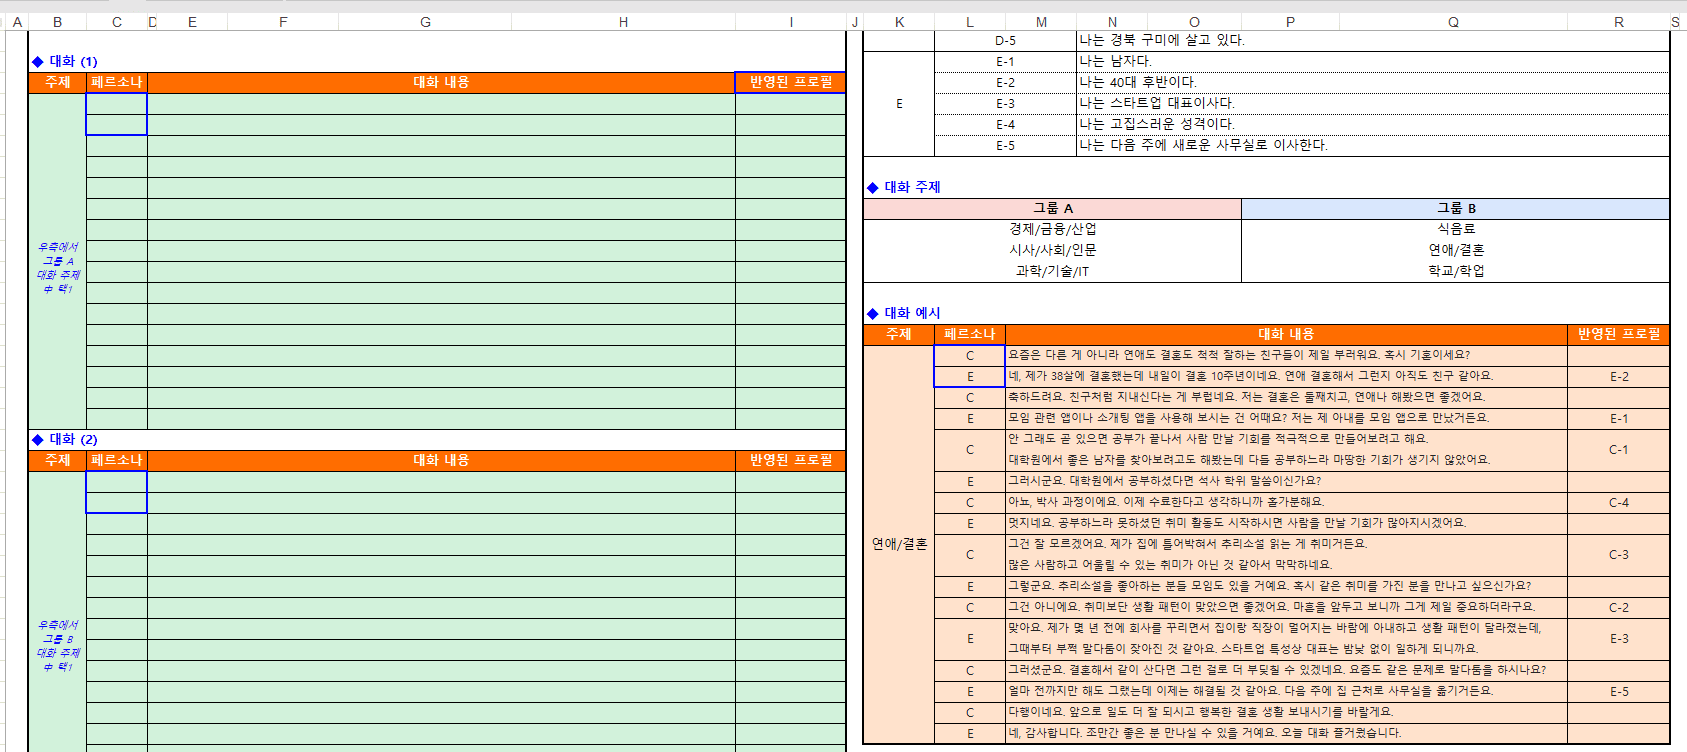Screen dimensions: 1687x752
Task: Select the last line '네, 감사합니다. 조만간'
Action: point(1286,733)
